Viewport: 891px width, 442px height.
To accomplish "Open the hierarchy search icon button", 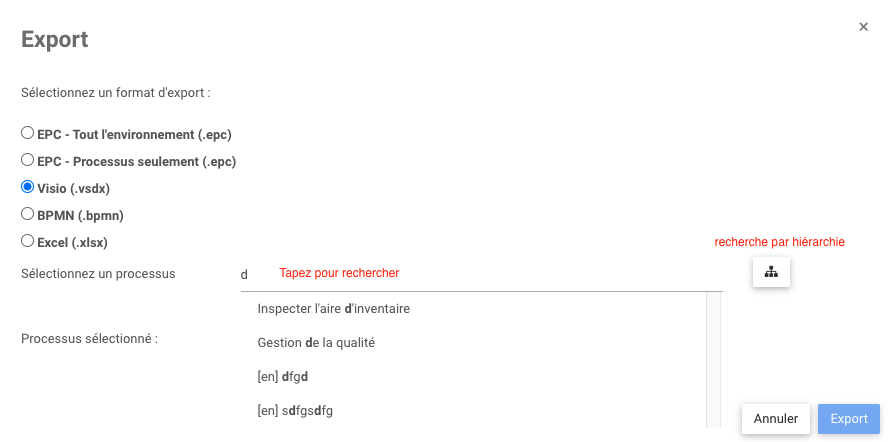I will click(771, 272).
